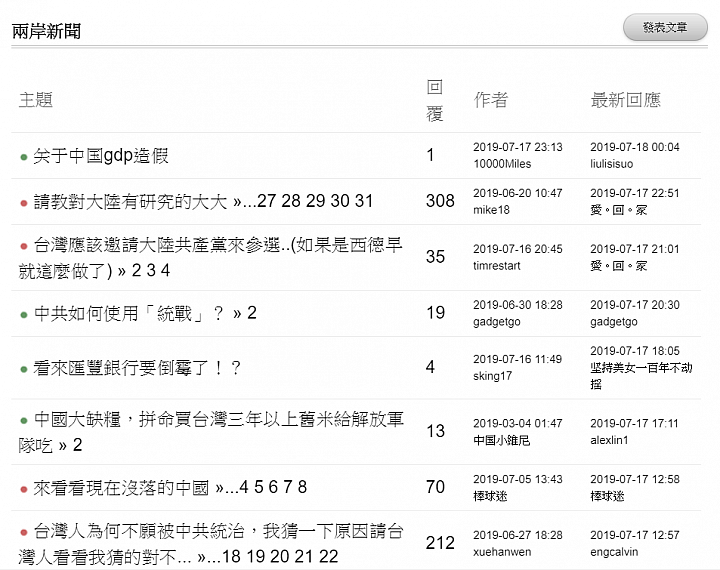
Task: Go to page 22 of 台灣人為何不願被中共統治
Action: 328,557
